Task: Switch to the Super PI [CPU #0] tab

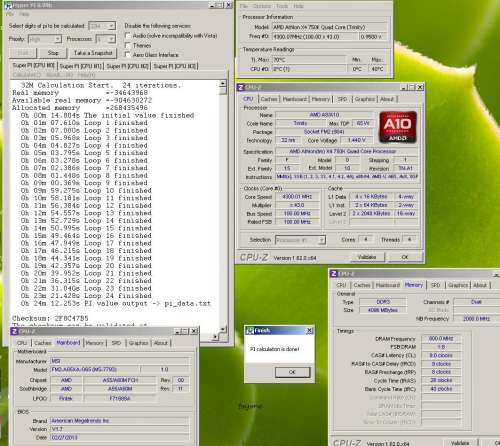Action: (33, 66)
